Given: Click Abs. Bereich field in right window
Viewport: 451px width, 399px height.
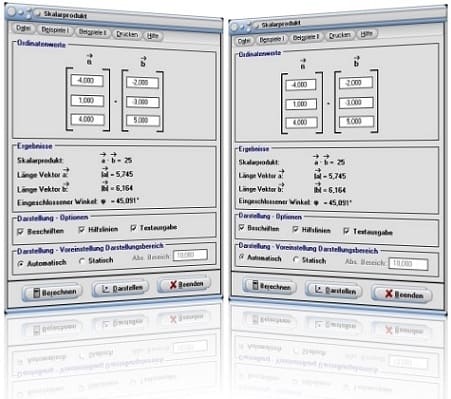Looking at the screenshot, I should [x=408, y=264].
